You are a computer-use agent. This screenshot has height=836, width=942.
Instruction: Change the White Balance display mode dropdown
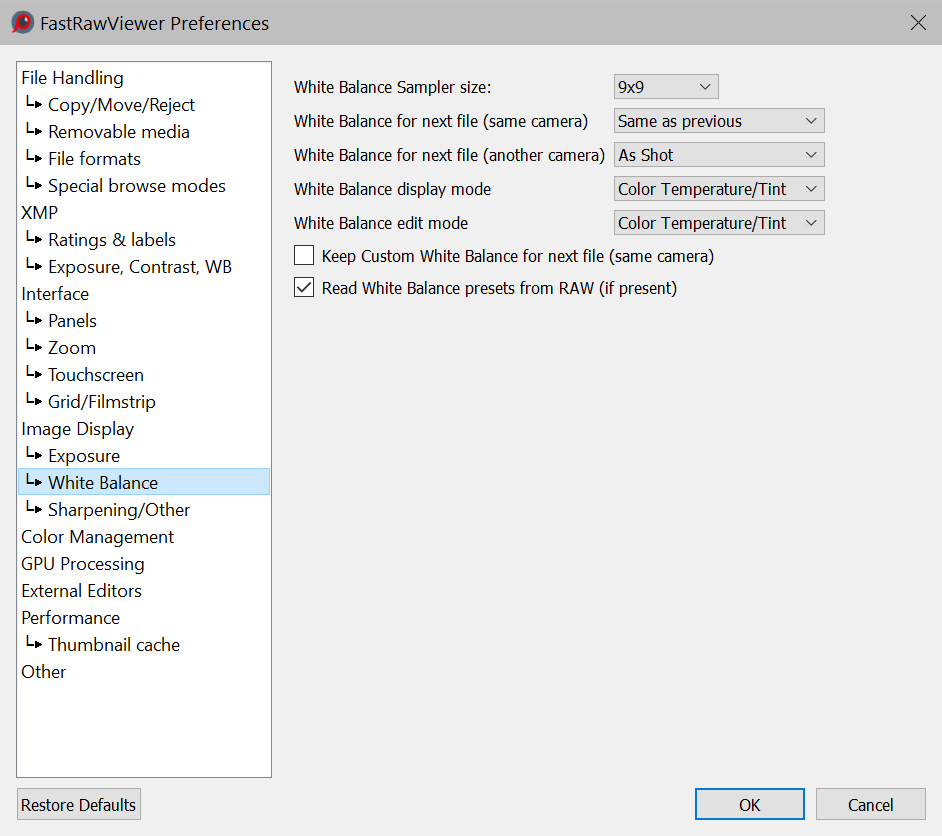click(x=718, y=189)
